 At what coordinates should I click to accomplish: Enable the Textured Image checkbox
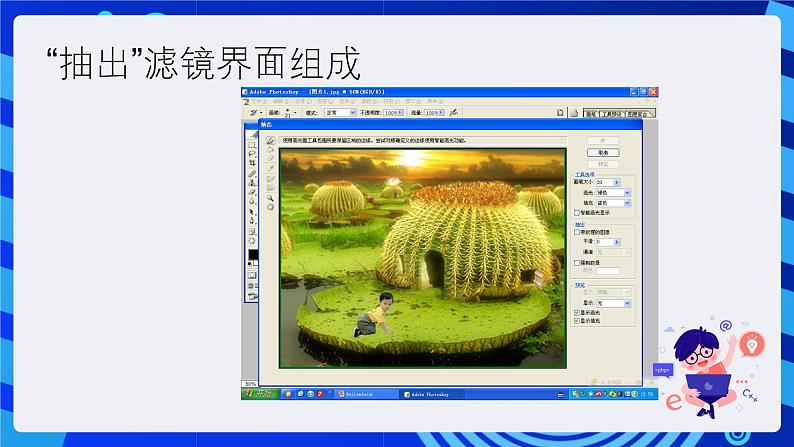point(577,232)
